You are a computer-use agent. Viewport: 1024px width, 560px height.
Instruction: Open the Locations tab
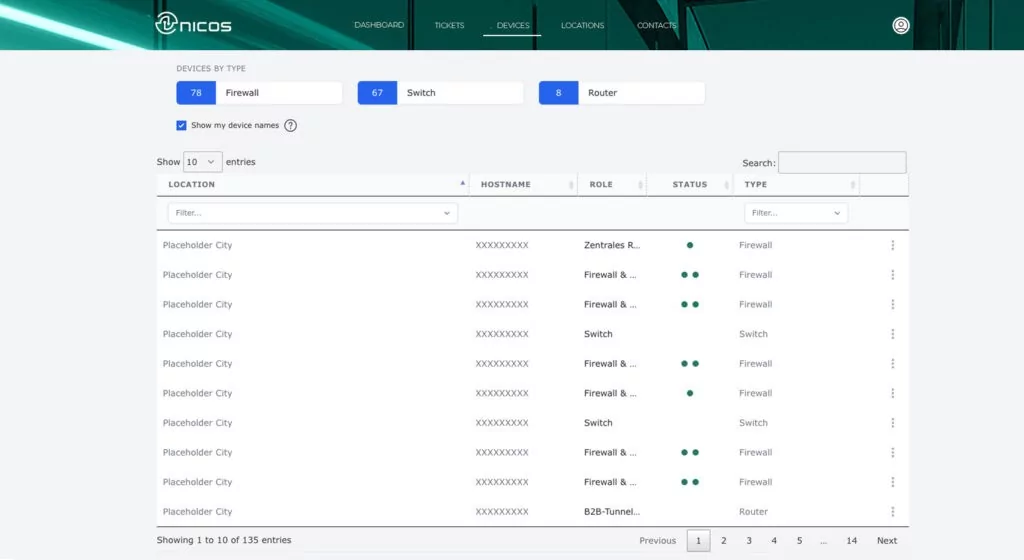point(583,25)
